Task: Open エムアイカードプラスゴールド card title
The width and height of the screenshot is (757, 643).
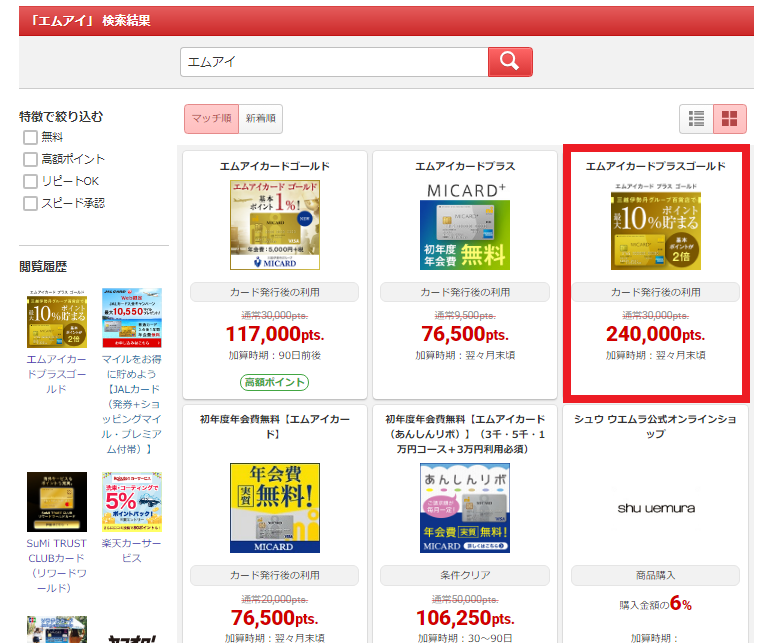Action: (656, 166)
